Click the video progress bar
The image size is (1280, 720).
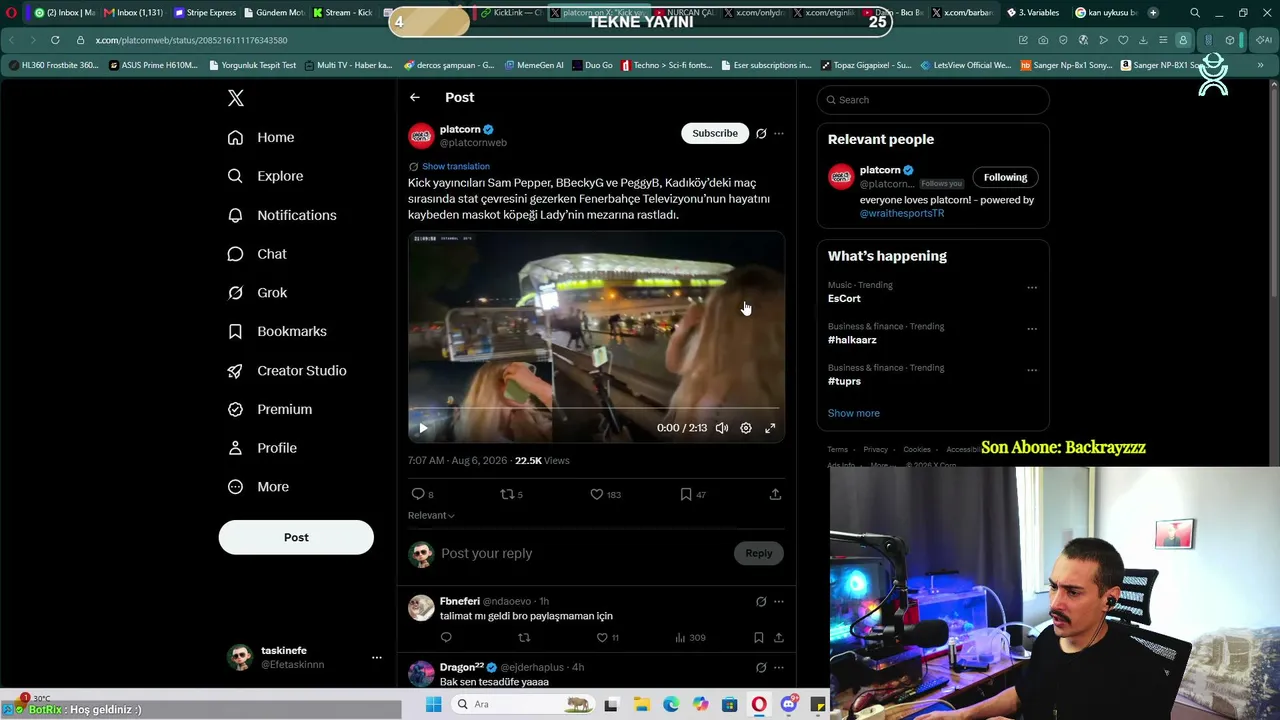pyautogui.click(x=596, y=409)
